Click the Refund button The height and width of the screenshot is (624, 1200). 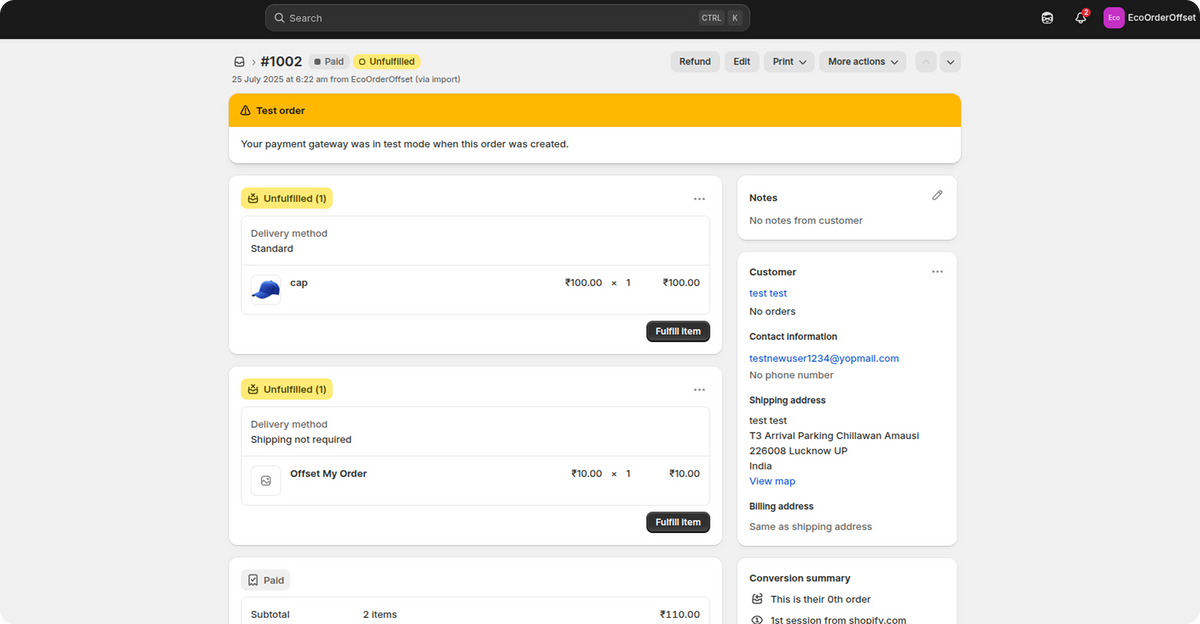[x=695, y=62]
